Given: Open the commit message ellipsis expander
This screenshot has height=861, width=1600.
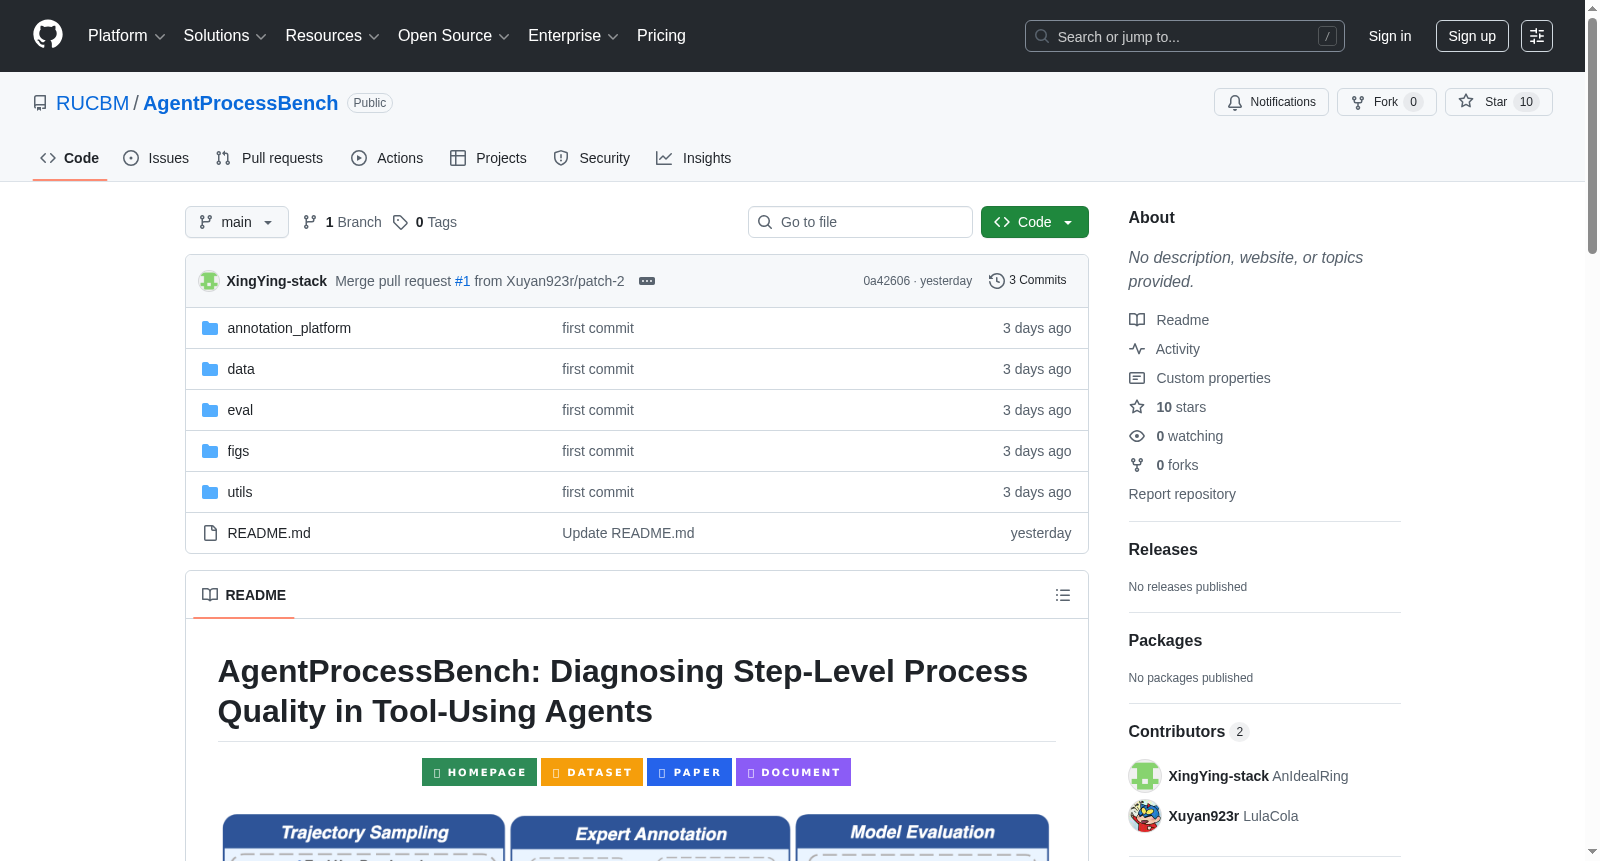Looking at the screenshot, I should coord(647,281).
